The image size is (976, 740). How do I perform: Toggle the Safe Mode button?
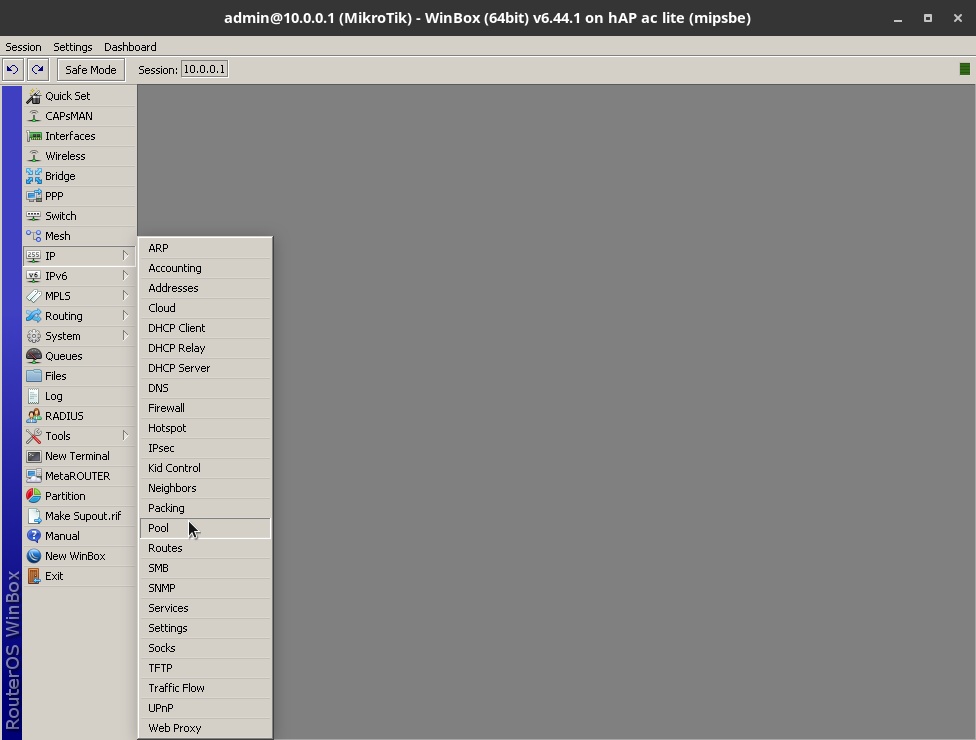tap(91, 70)
